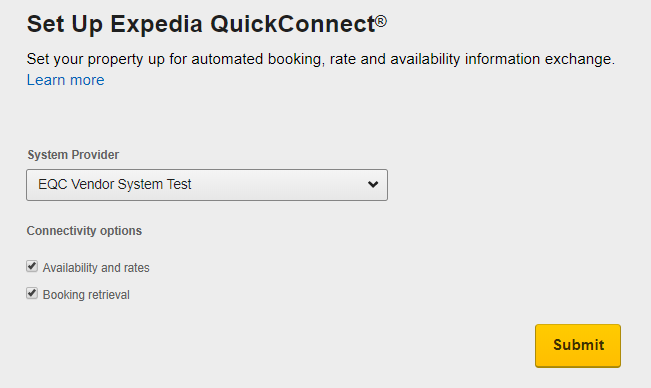Click the chevron icon in provider selector
The height and width of the screenshot is (388, 651).
point(373,184)
